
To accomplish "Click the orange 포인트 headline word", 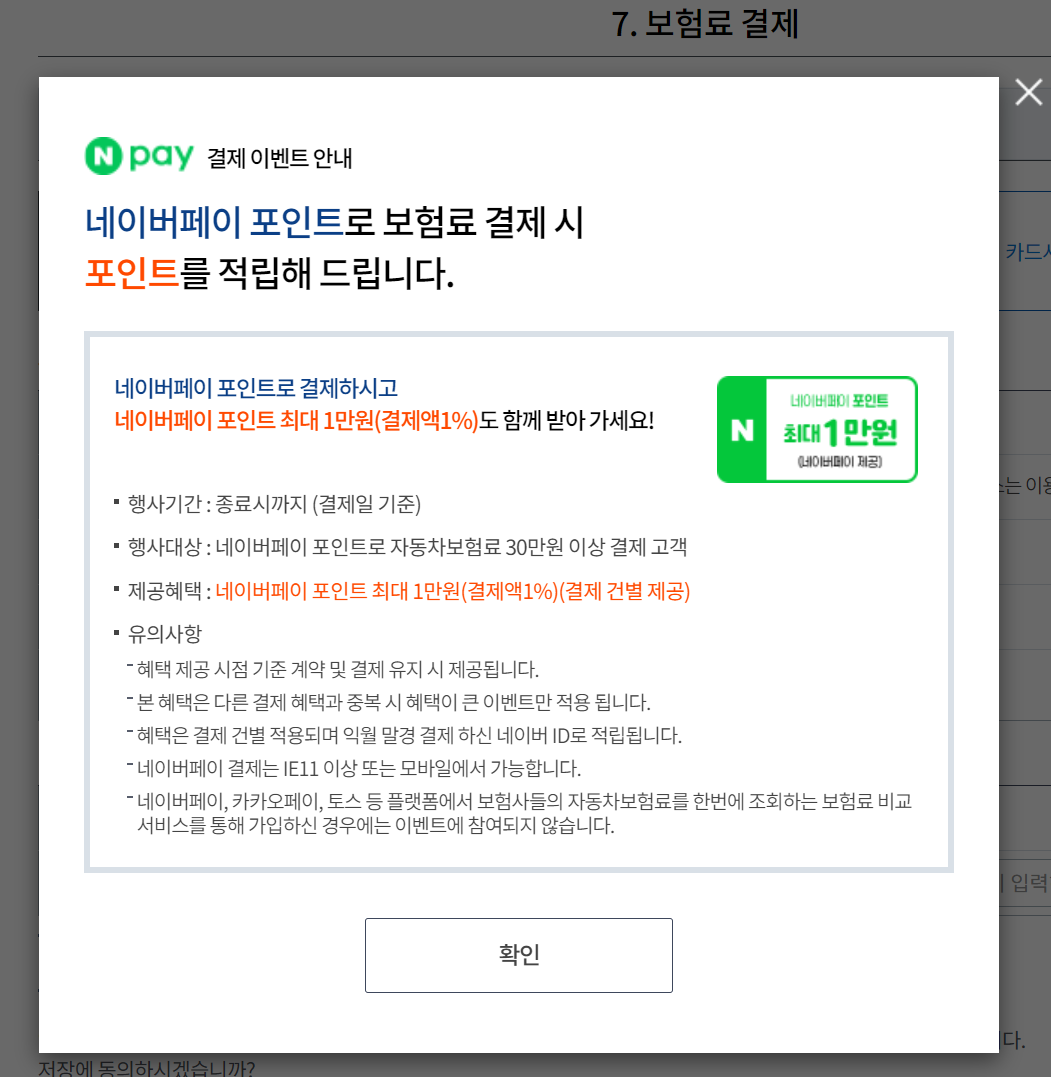I will point(132,273).
